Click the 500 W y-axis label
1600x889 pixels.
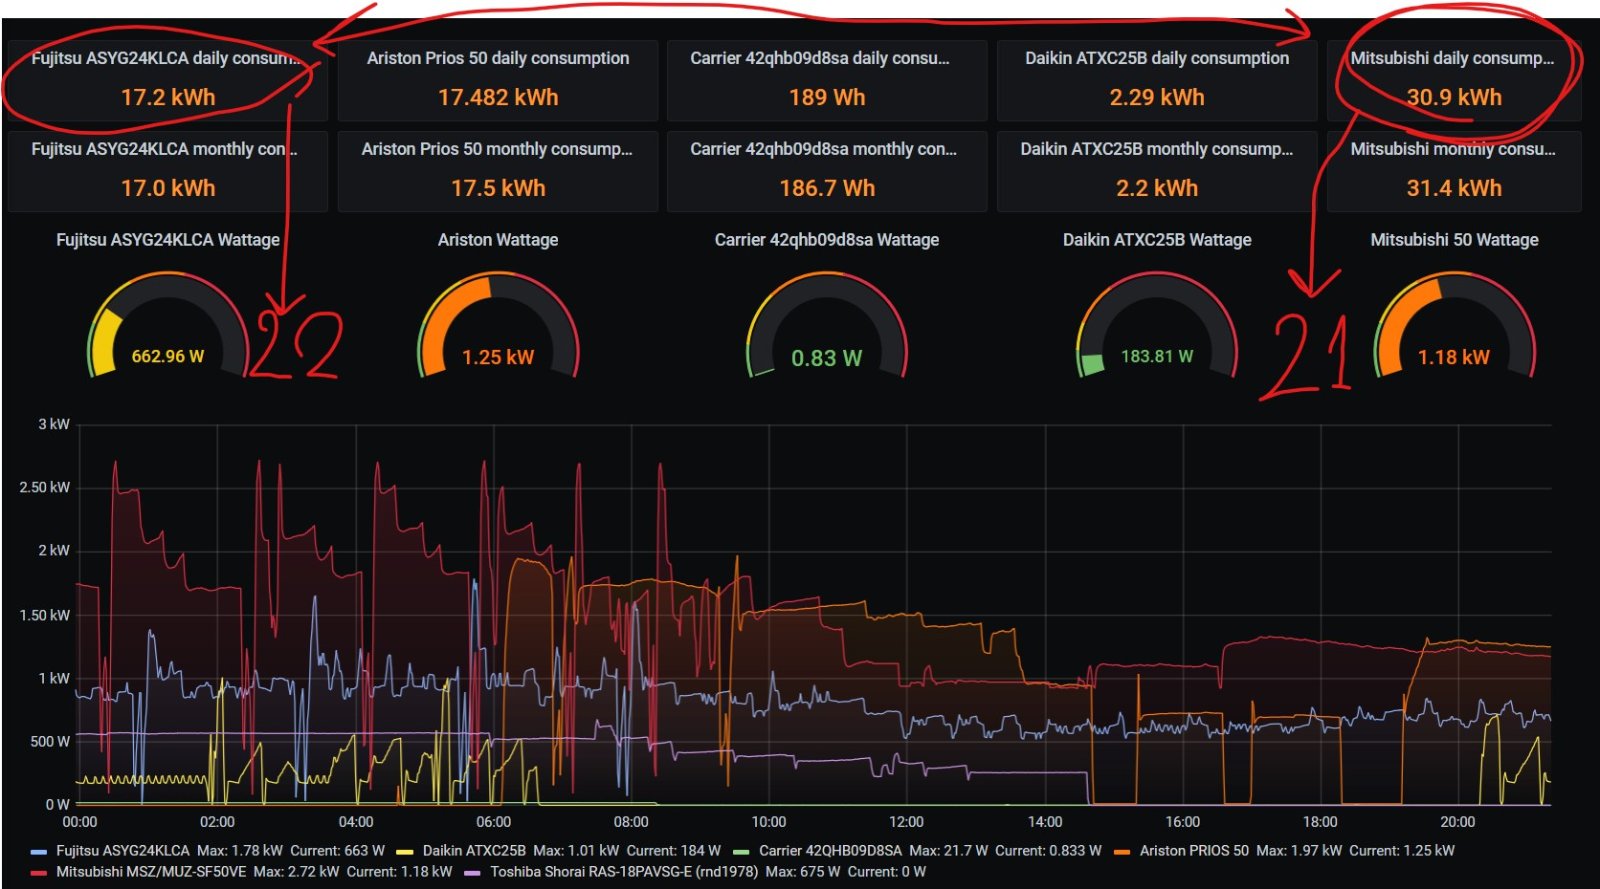[50, 742]
